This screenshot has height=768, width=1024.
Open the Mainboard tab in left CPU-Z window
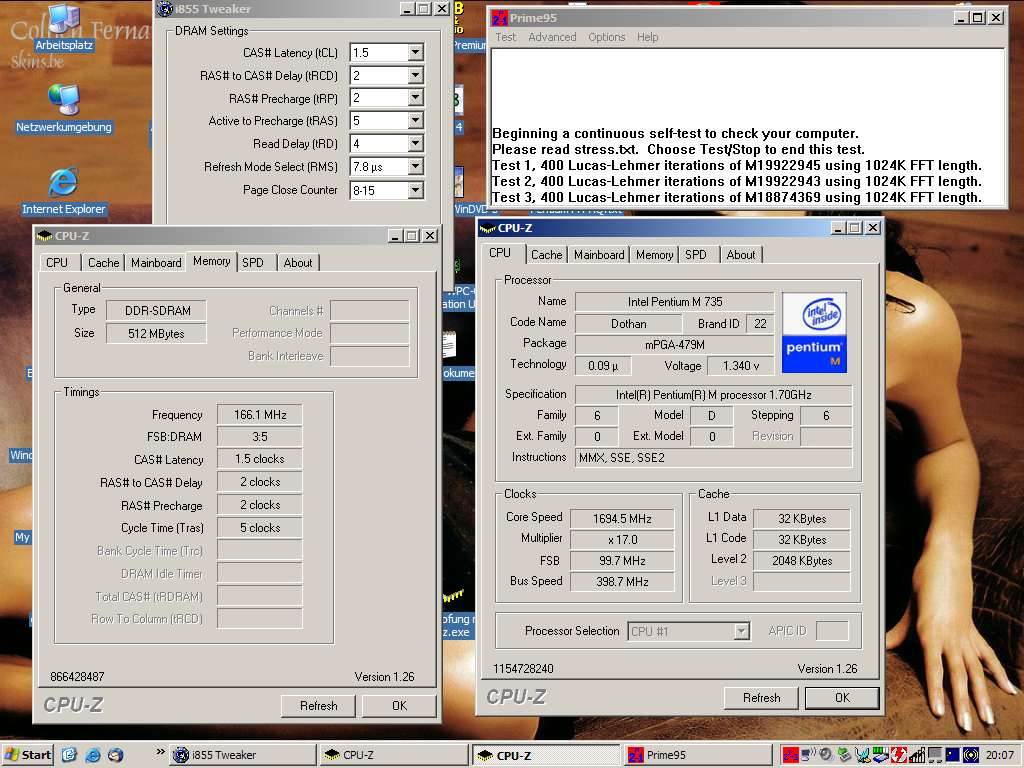tap(156, 263)
